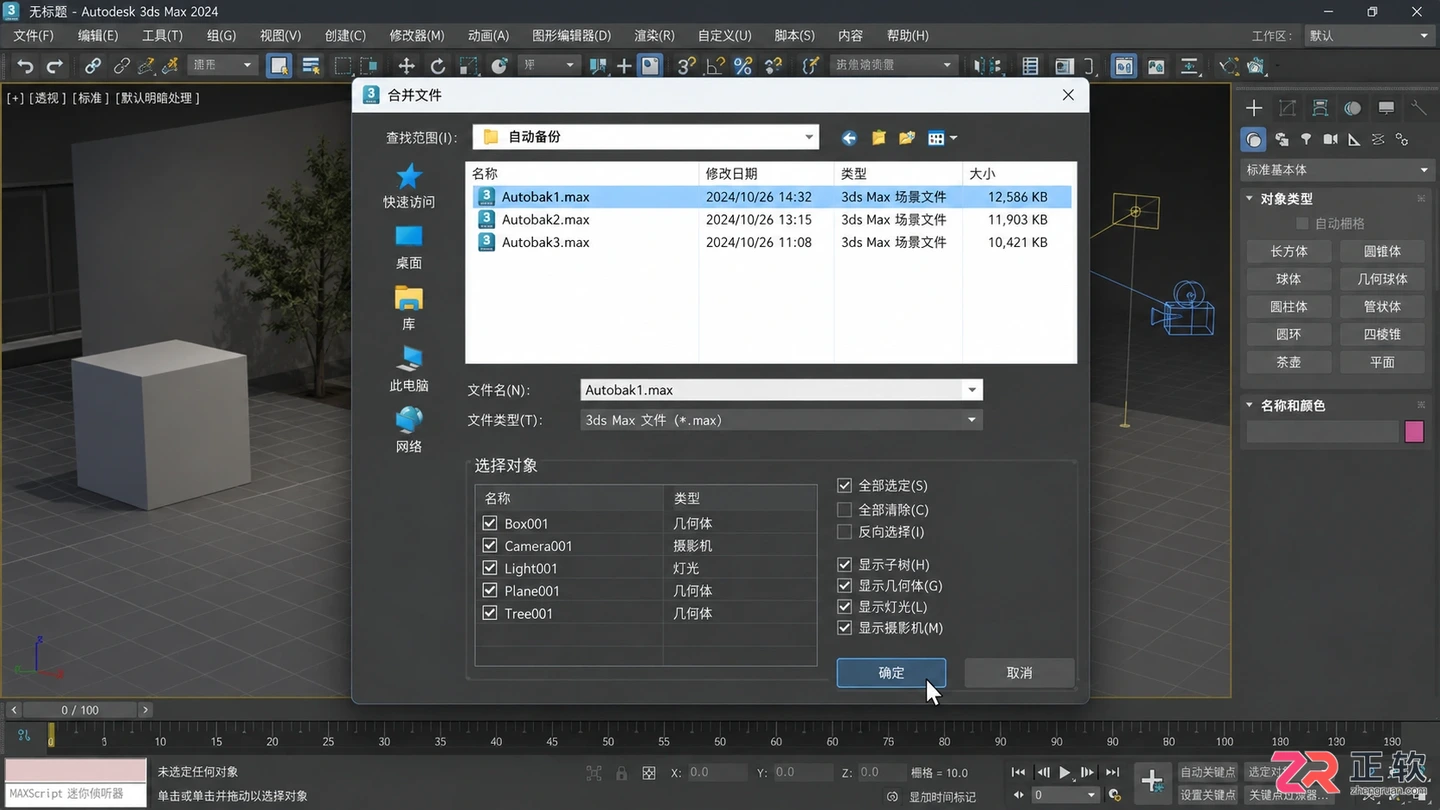
Task: Open the Hierarchy panel tab
Action: click(x=1320, y=108)
